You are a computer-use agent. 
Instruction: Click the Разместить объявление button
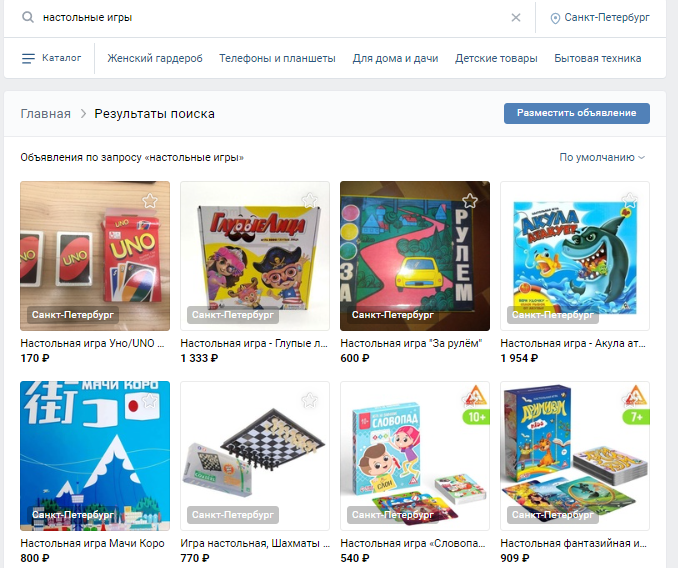[x=576, y=113]
